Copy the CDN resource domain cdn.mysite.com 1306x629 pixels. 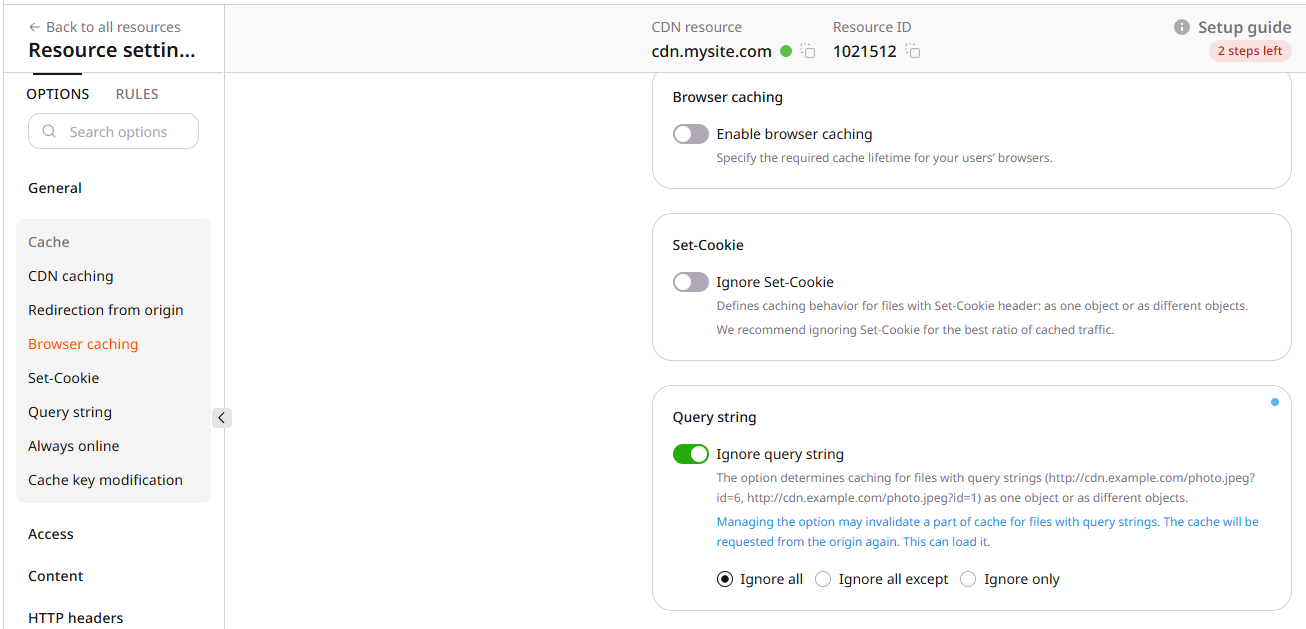pos(808,51)
